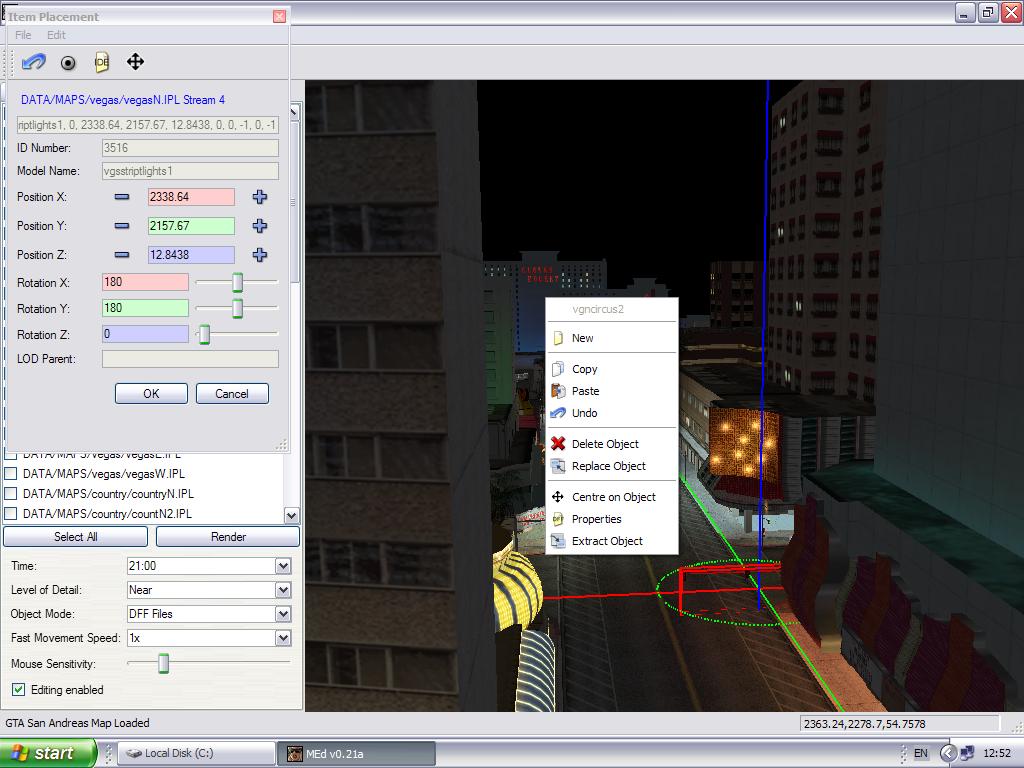This screenshot has height=768, width=1024.
Task: Click the four-way move arrows icon in toolbar
Action: coord(135,62)
